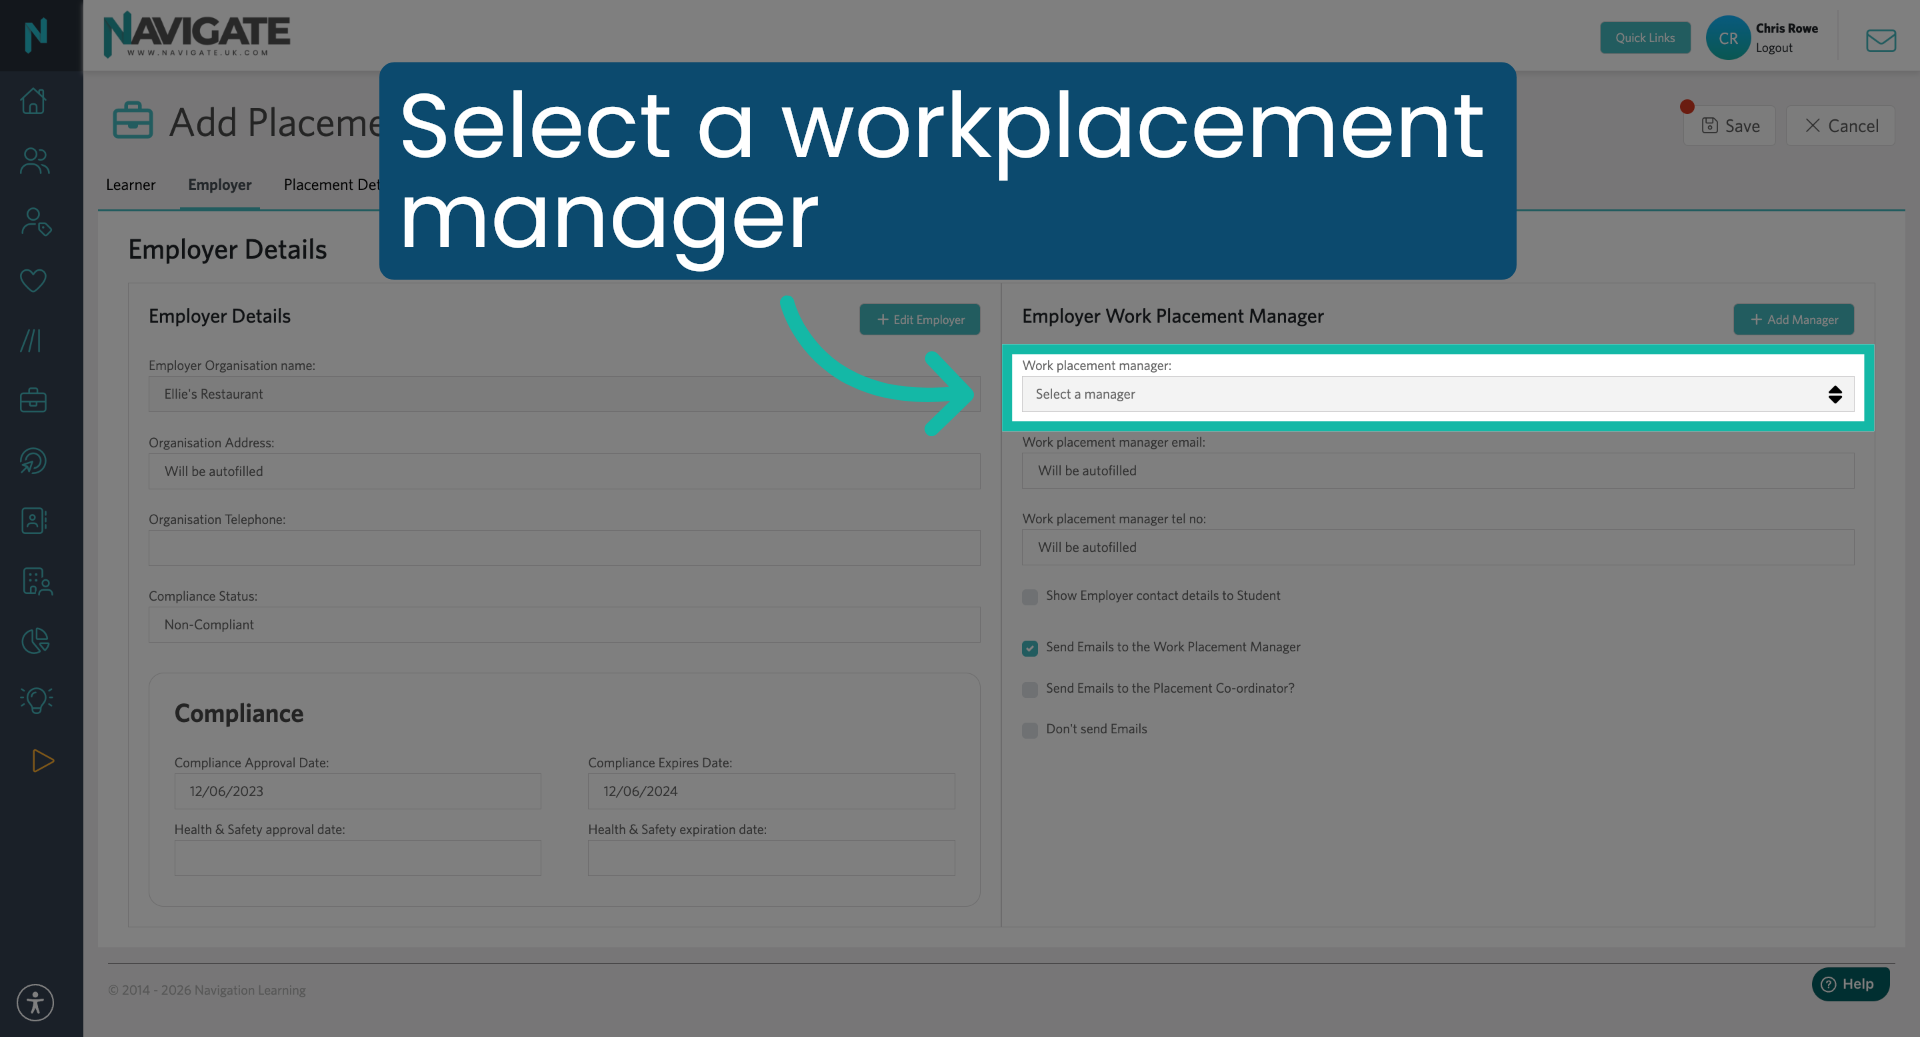Open the Select a manager dropdown
This screenshot has width=1920, height=1037.
[x=1437, y=394]
